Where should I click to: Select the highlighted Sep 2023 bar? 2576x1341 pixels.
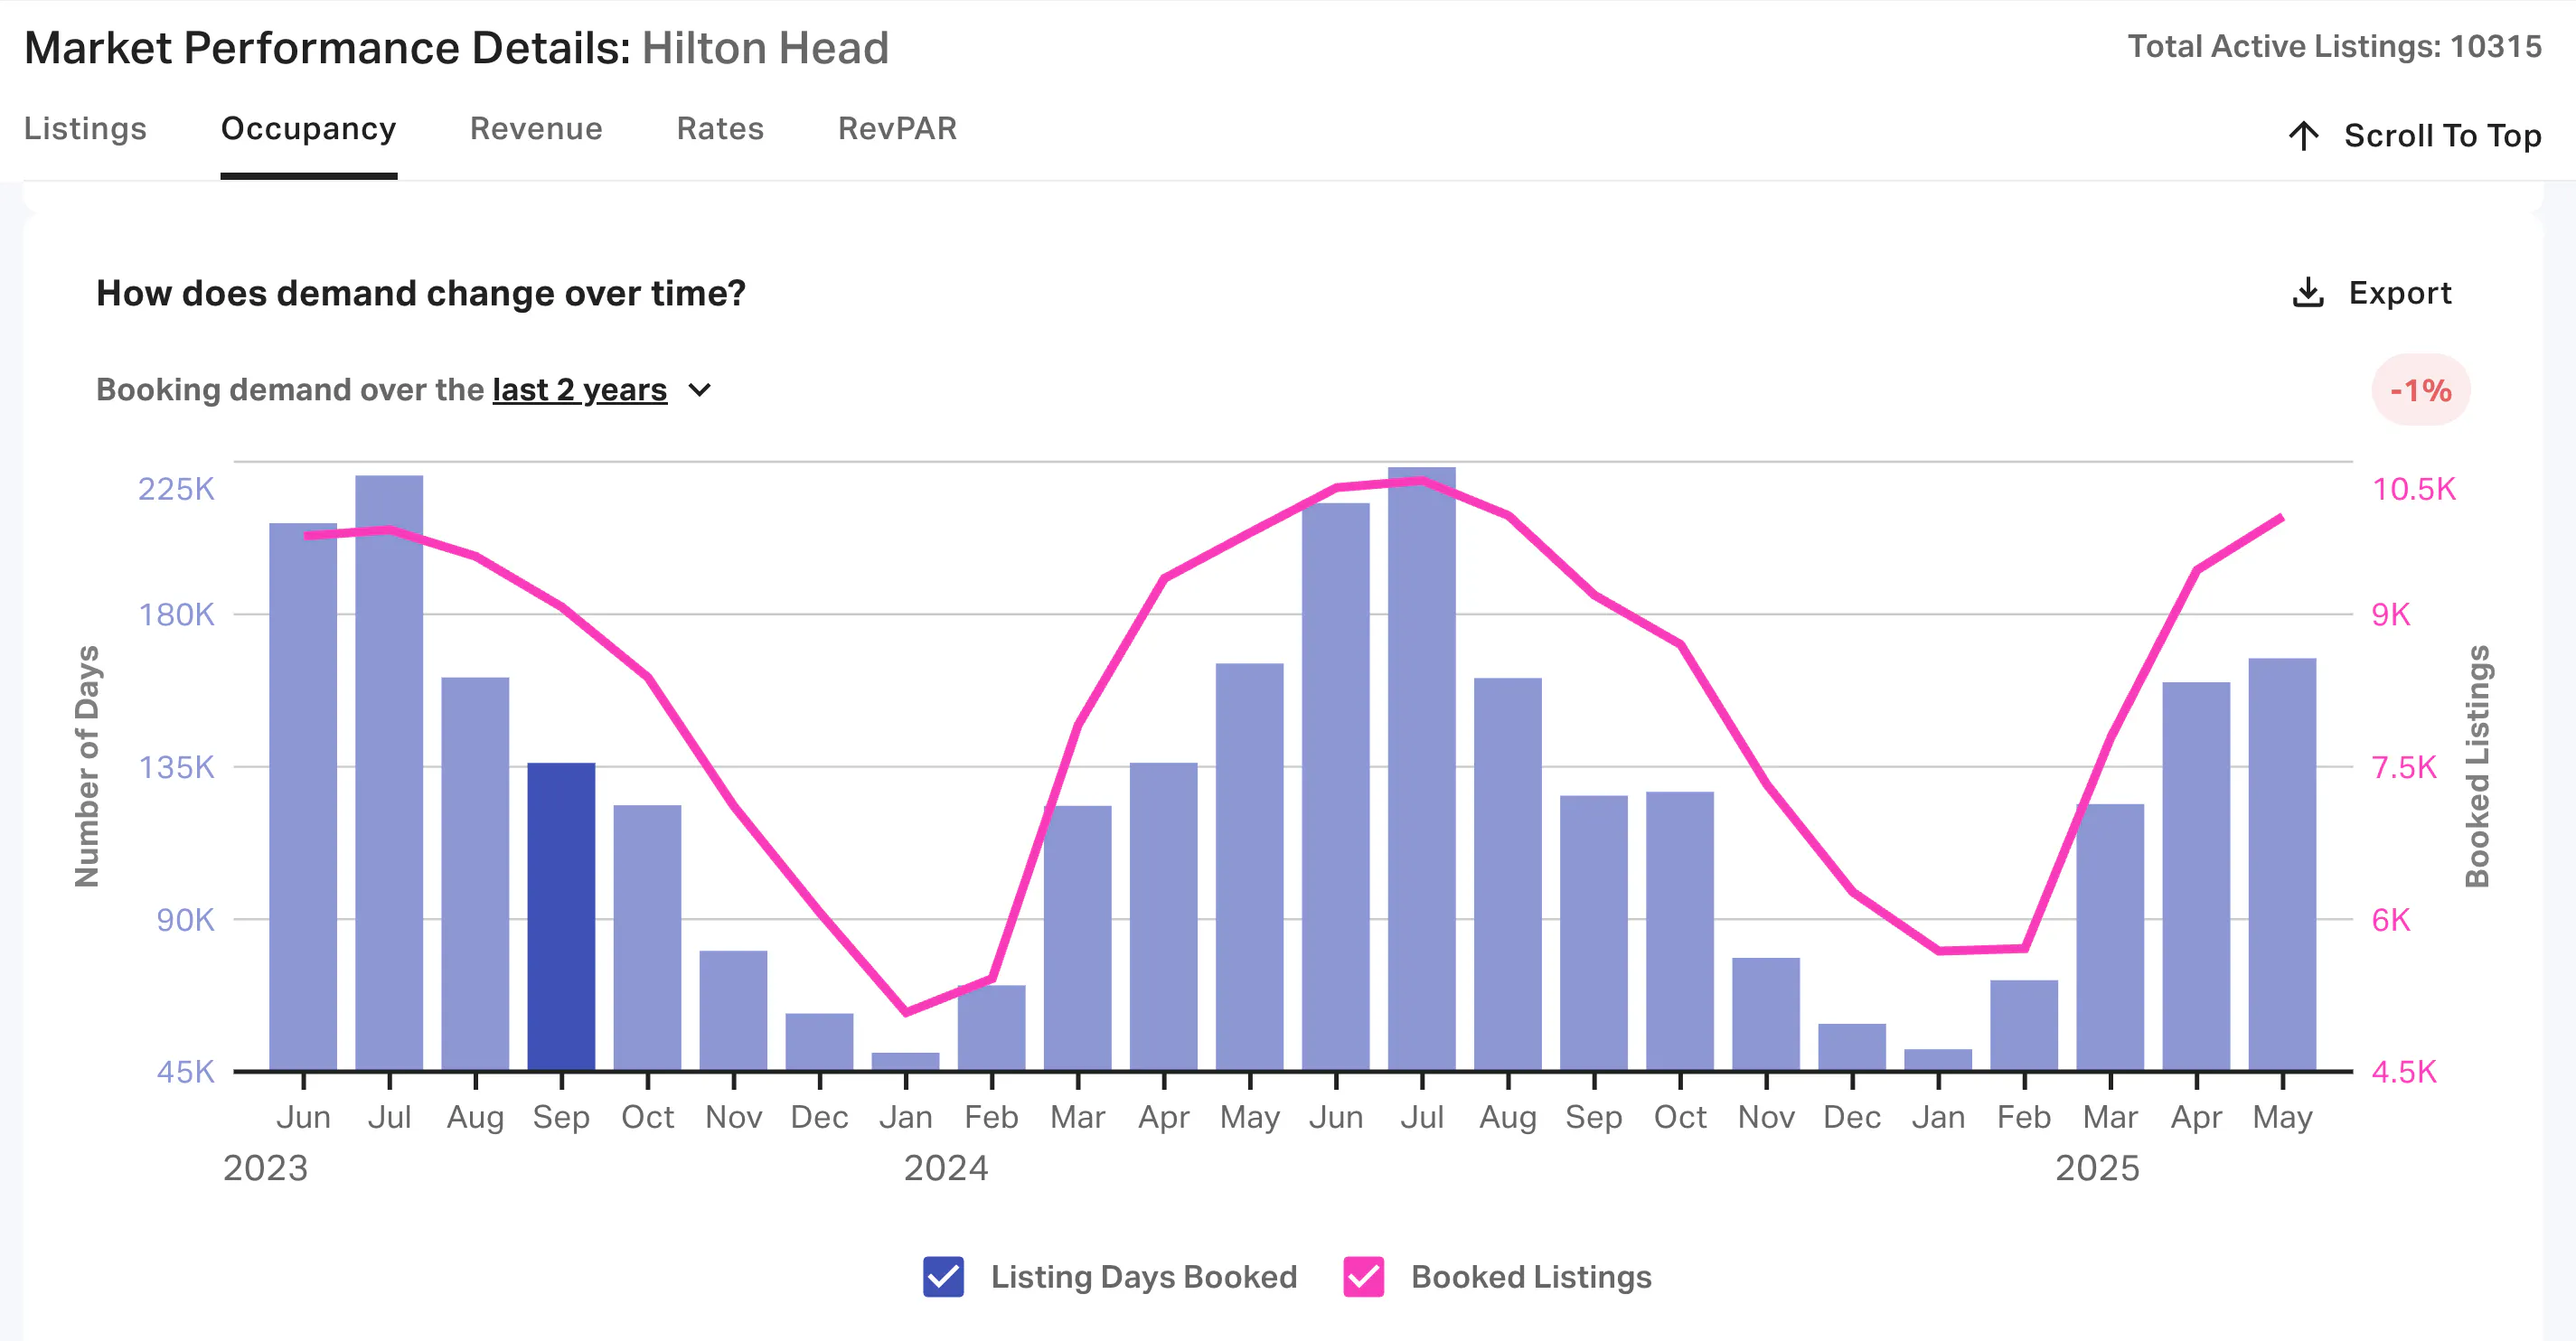pyautogui.click(x=561, y=916)
